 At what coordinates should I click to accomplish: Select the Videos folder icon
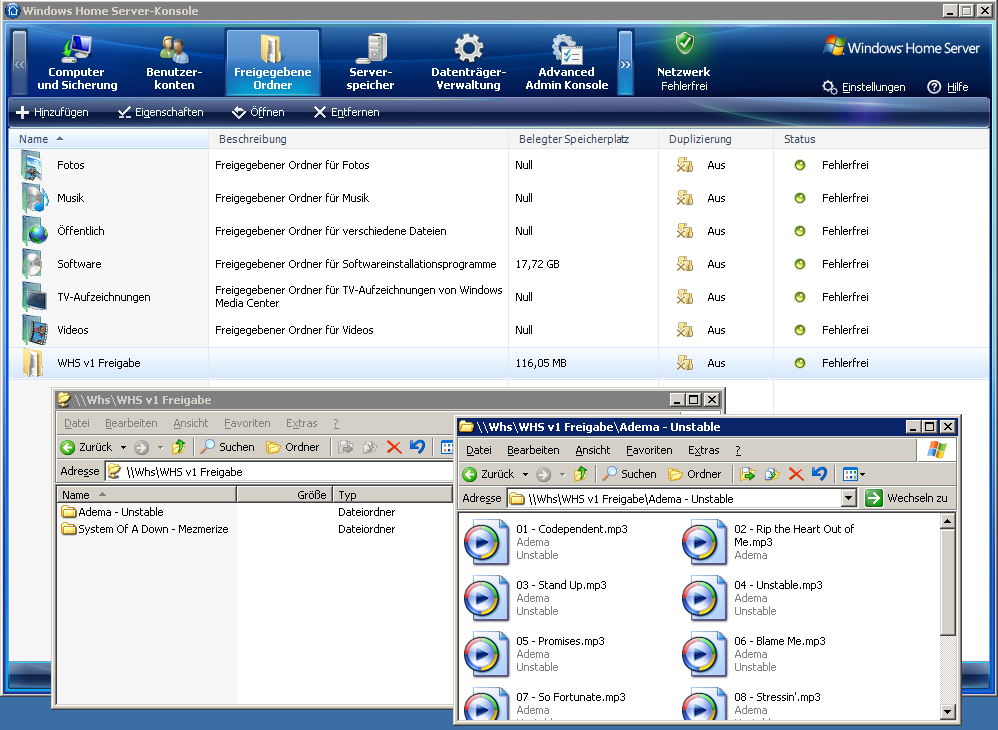[x=34, y=330]
